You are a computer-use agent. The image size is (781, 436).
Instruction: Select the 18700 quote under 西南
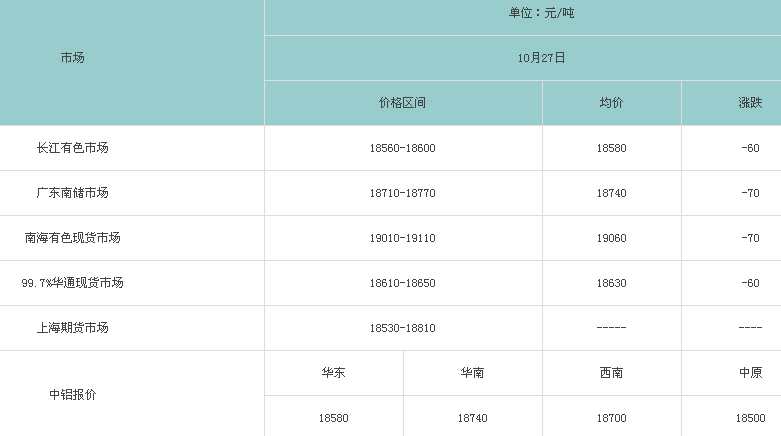pyautogui.click(x=611, y=418)
